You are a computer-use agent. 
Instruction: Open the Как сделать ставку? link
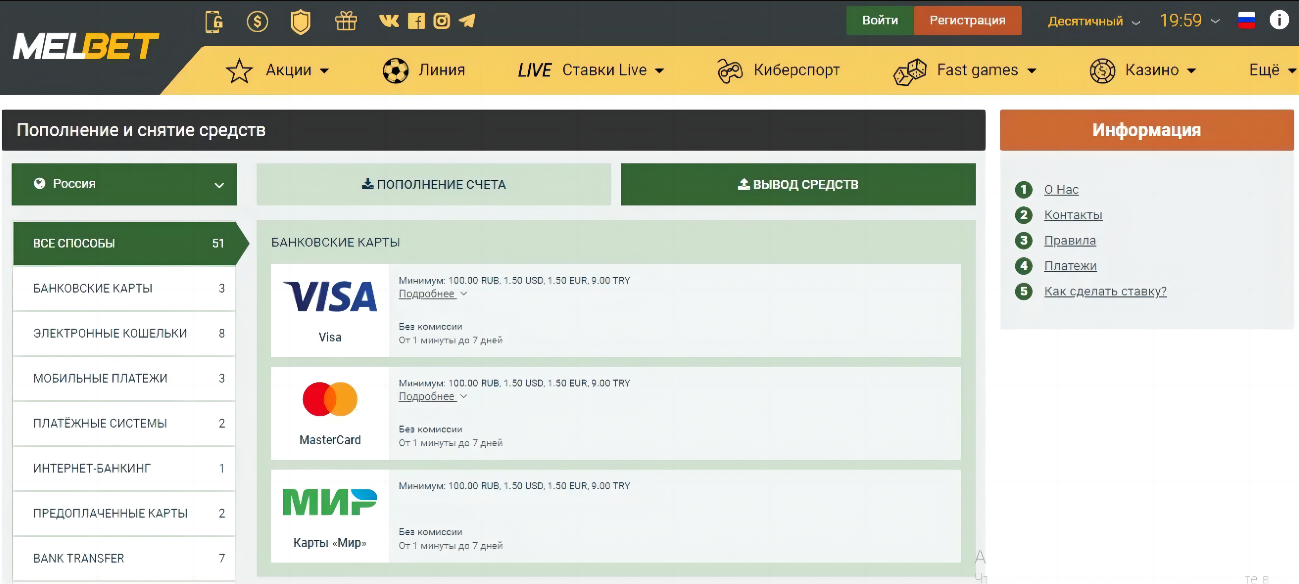[1105, 292]
